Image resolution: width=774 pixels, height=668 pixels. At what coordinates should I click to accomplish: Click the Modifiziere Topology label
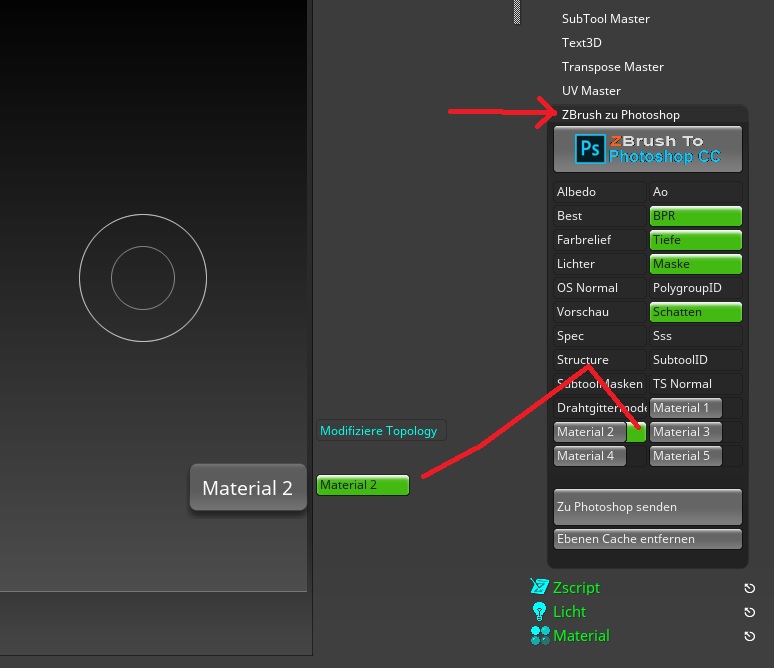379,431
